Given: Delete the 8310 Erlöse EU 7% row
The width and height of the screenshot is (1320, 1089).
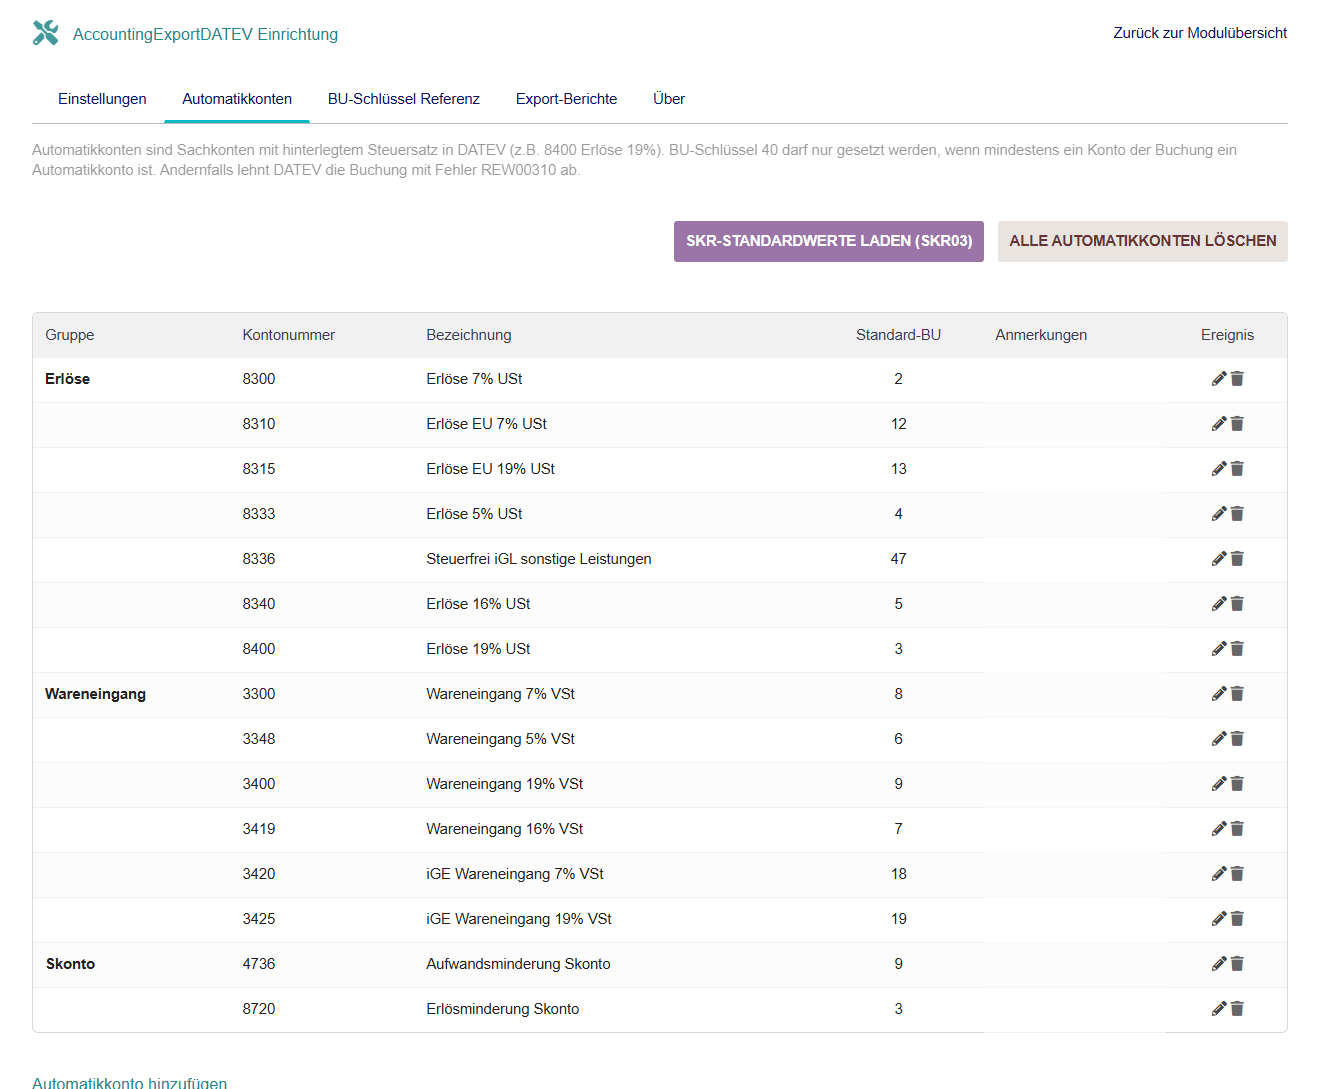Looking at the screenshot, I should coord(1237,424).
